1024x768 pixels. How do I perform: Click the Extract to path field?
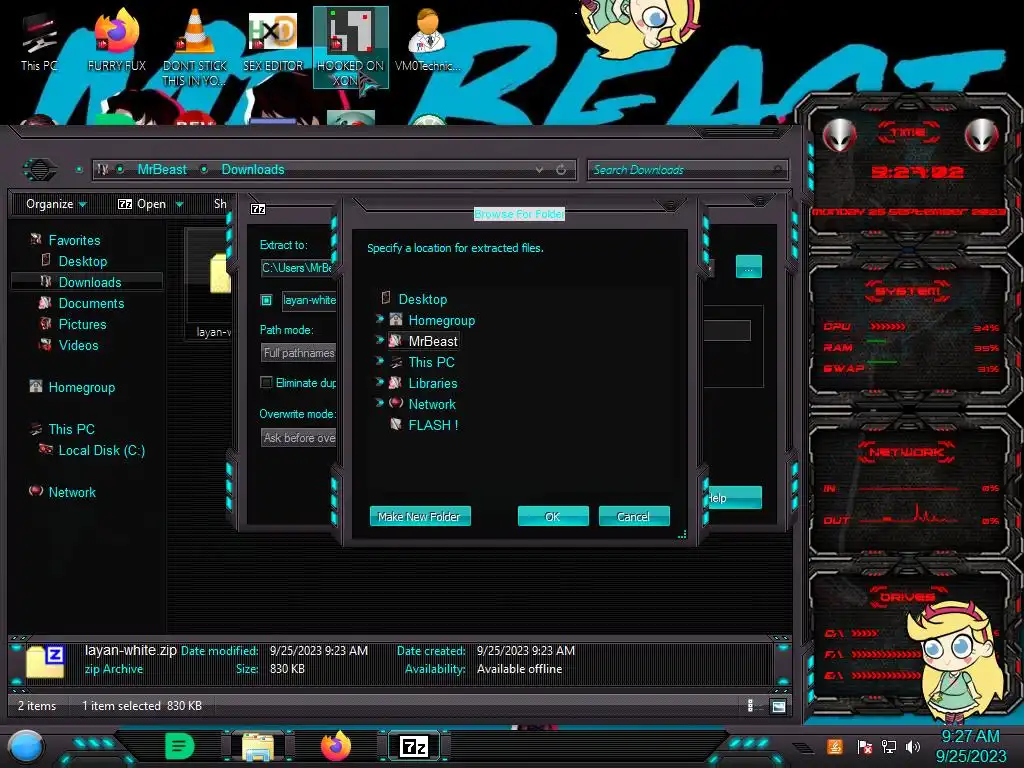pyautogui.click(x=298, y=268)
